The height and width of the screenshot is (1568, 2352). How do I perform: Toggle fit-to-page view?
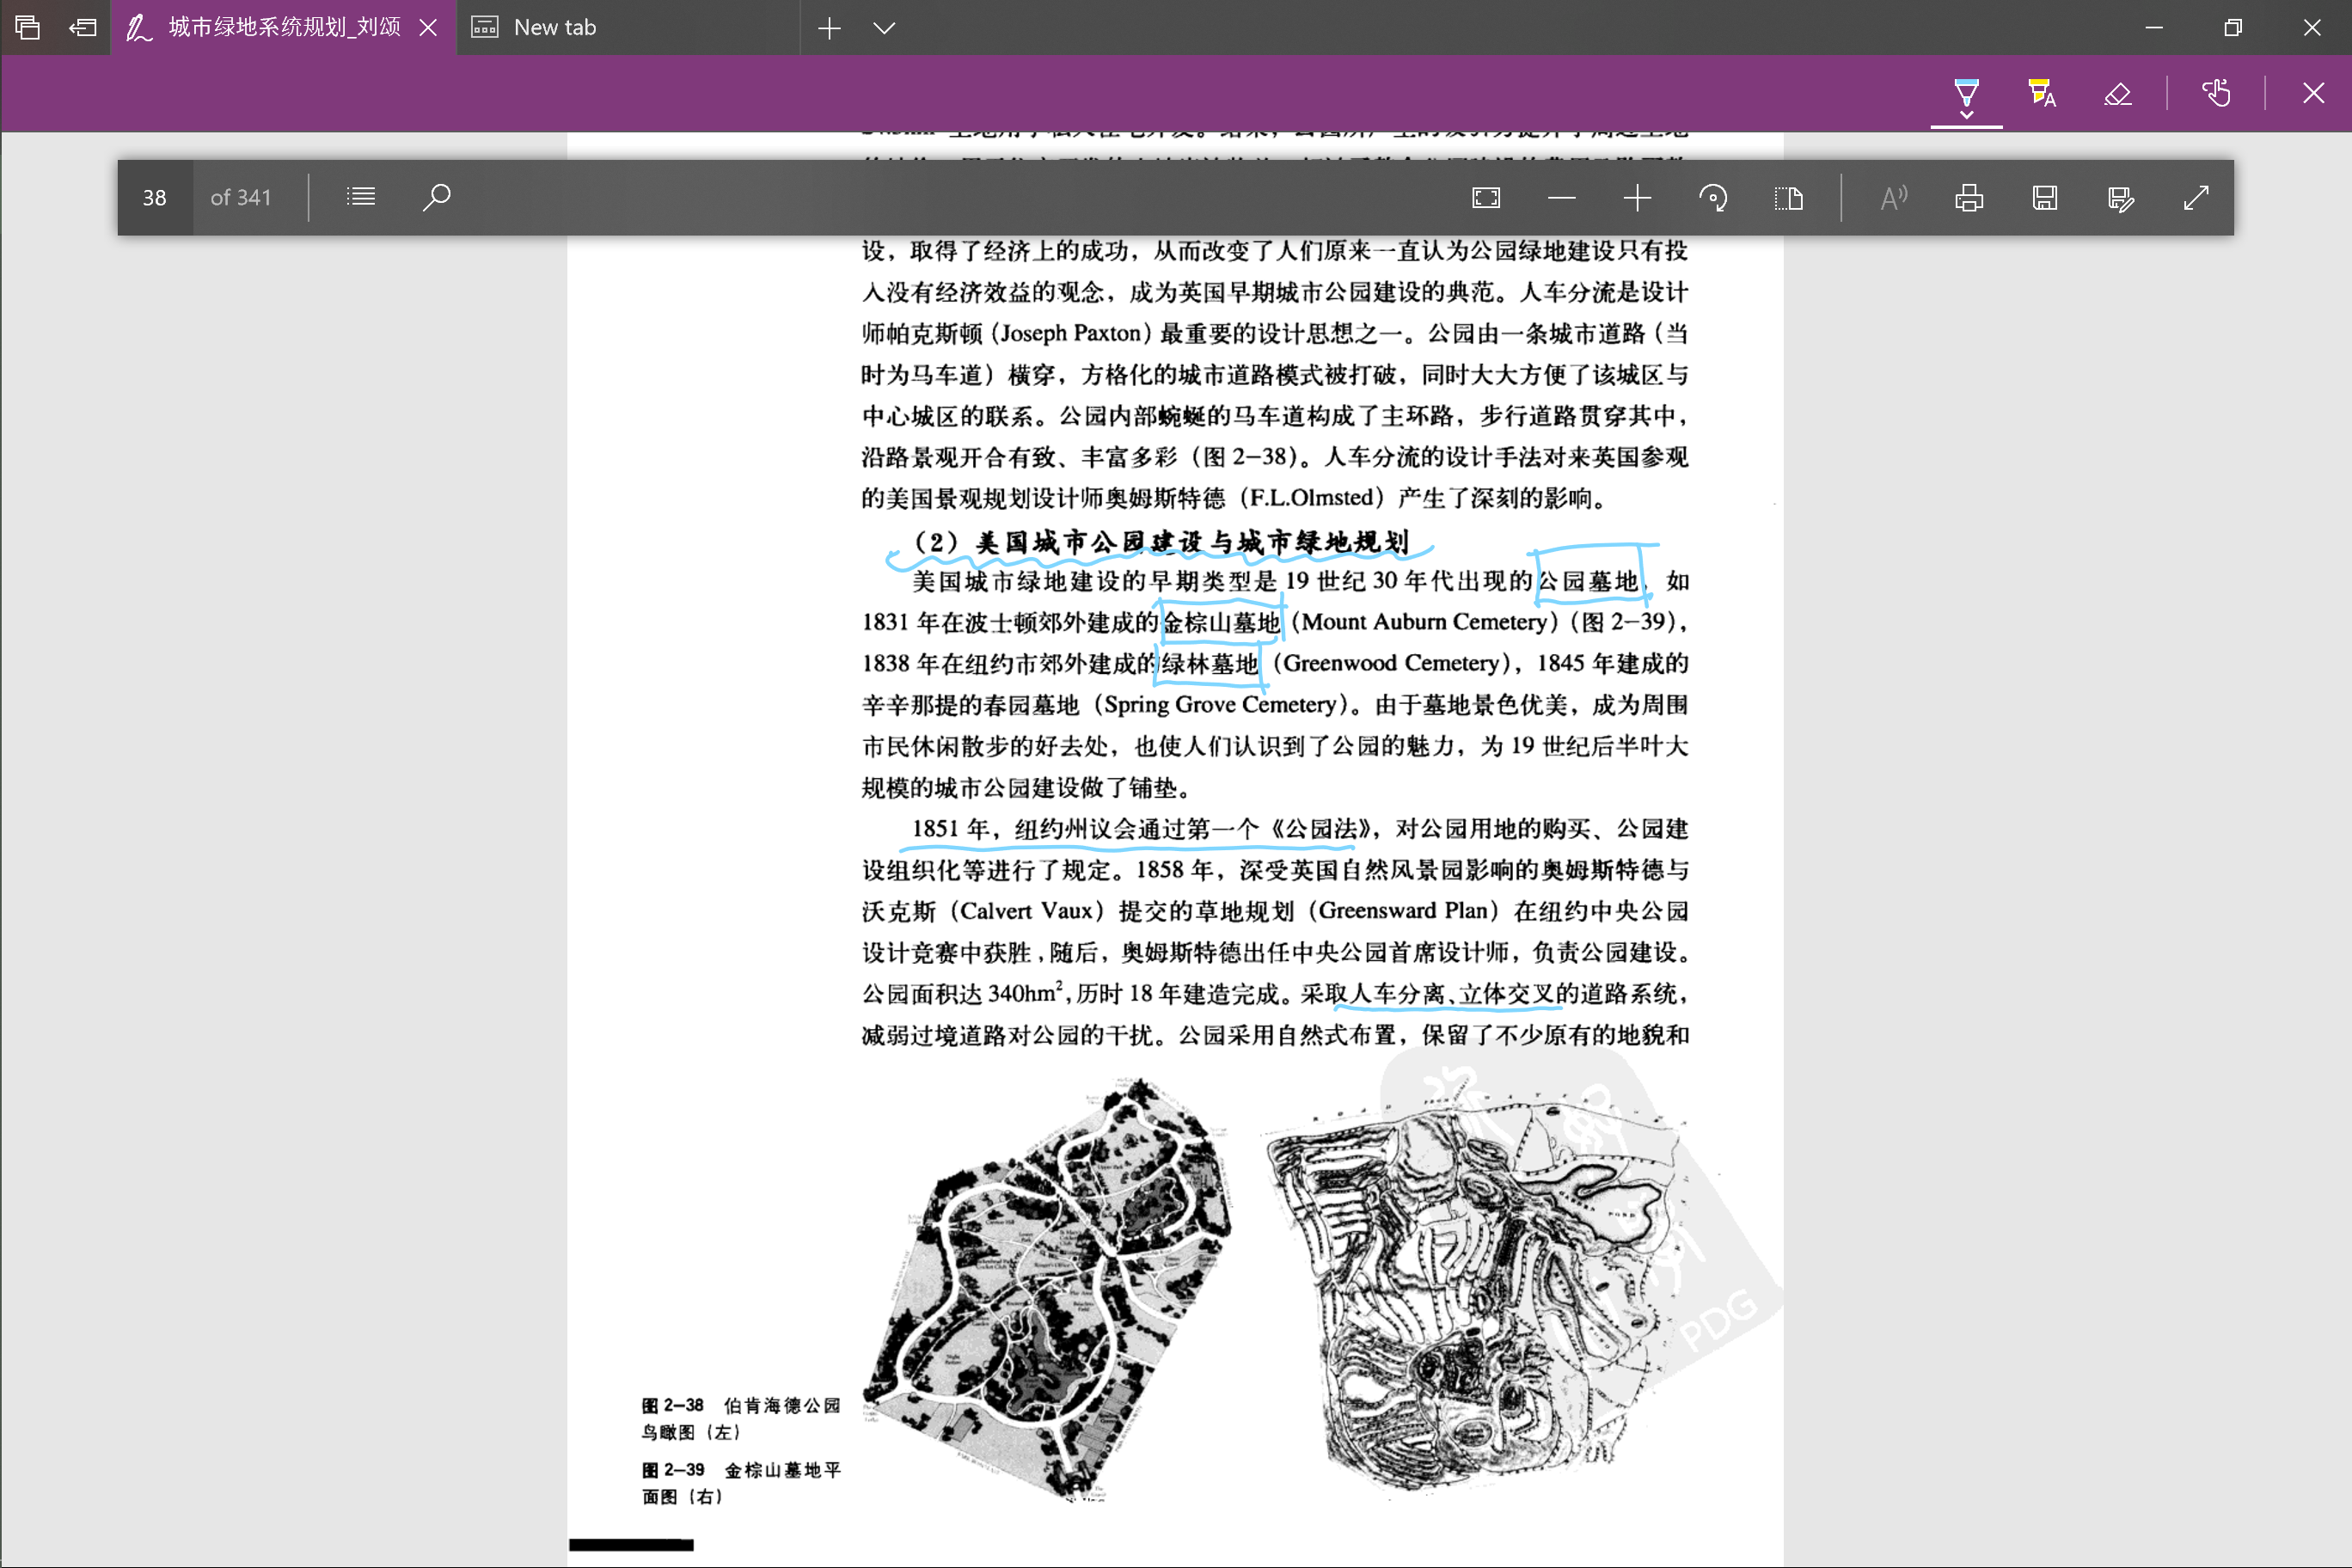pyautogui.click(x=1486, y=197)
